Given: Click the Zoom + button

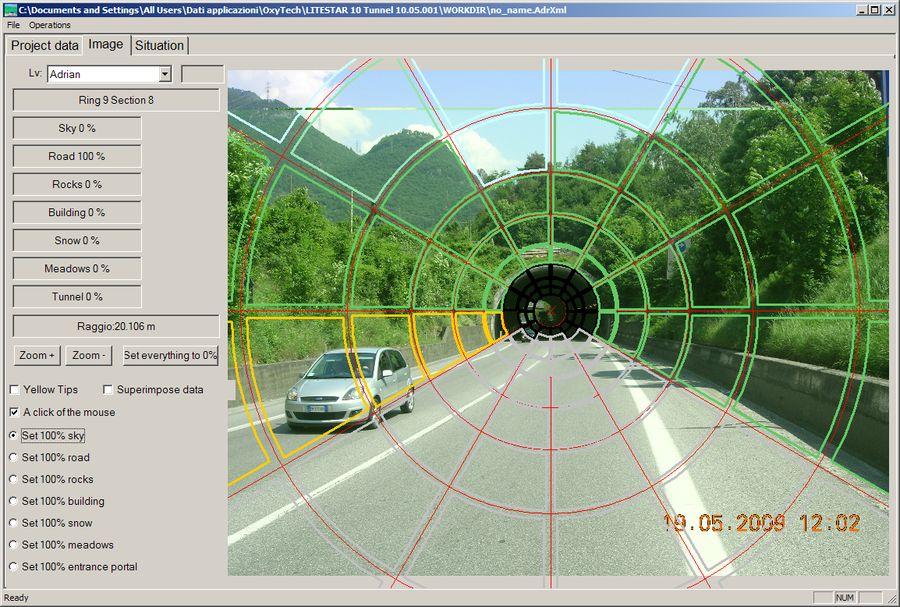Looking at the screenshot, I should [37, 355].
